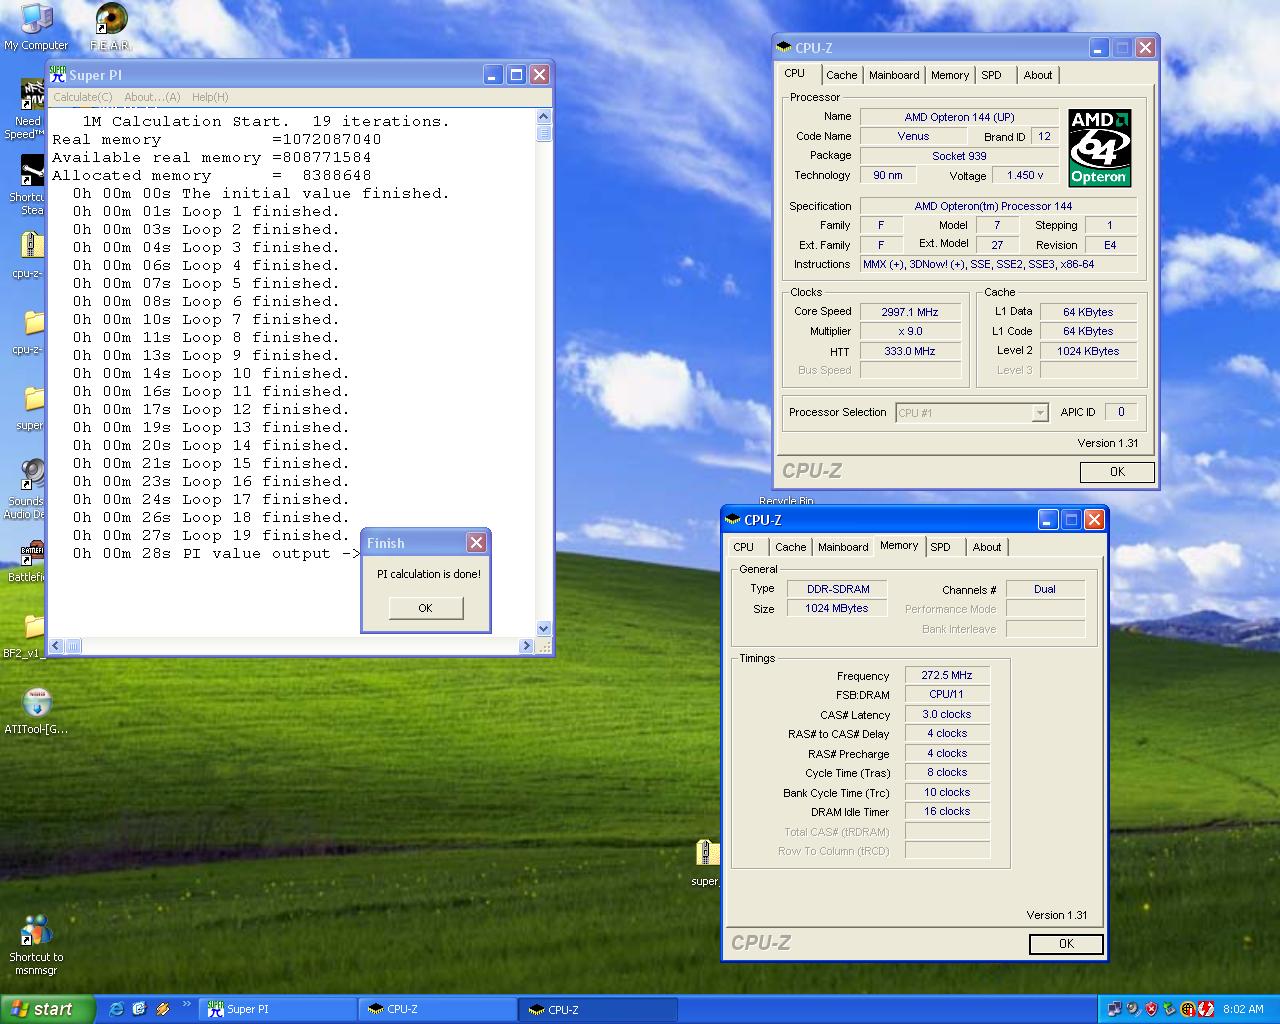Image resolution: width=1280 pixels, height=1024 pixels.
Task: Select the super zip file beside lower CPU-Z window
Action: [707, 862]
